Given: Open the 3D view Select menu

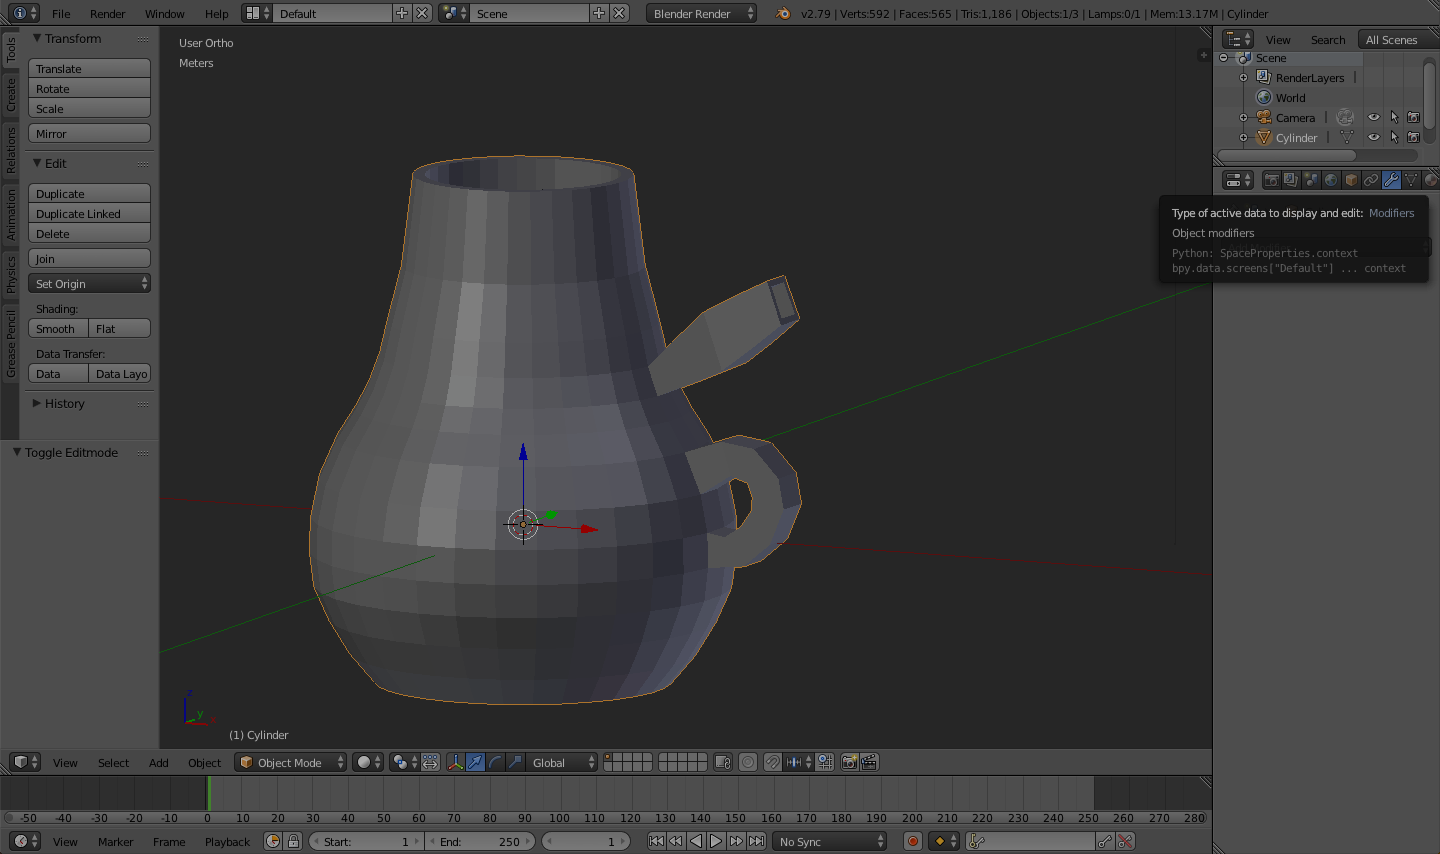Looking at the screenshot, I should [x=113, y=762].
